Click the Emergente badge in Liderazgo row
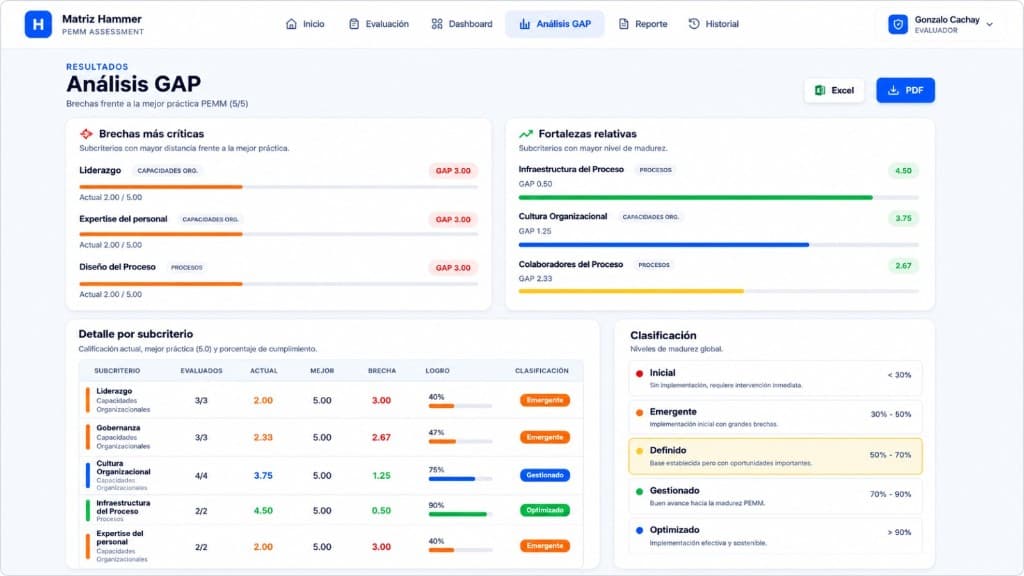 (545, 400)
